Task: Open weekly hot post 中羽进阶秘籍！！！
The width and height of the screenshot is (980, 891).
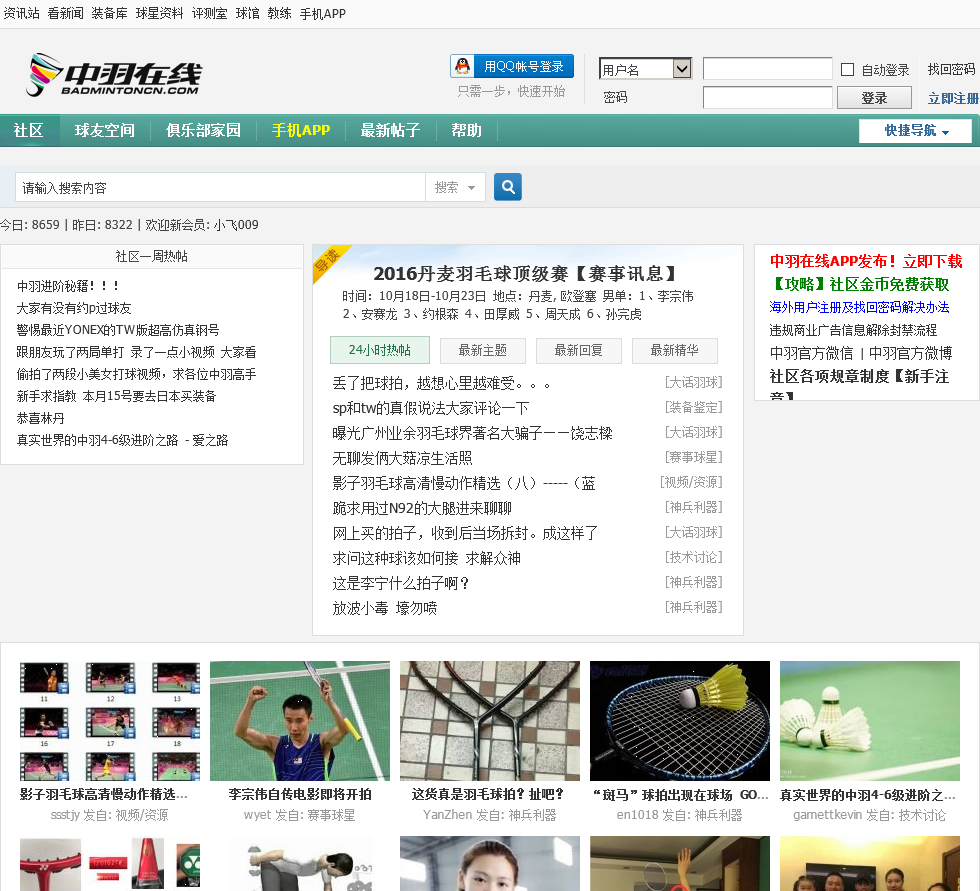Action: point(68,286)
